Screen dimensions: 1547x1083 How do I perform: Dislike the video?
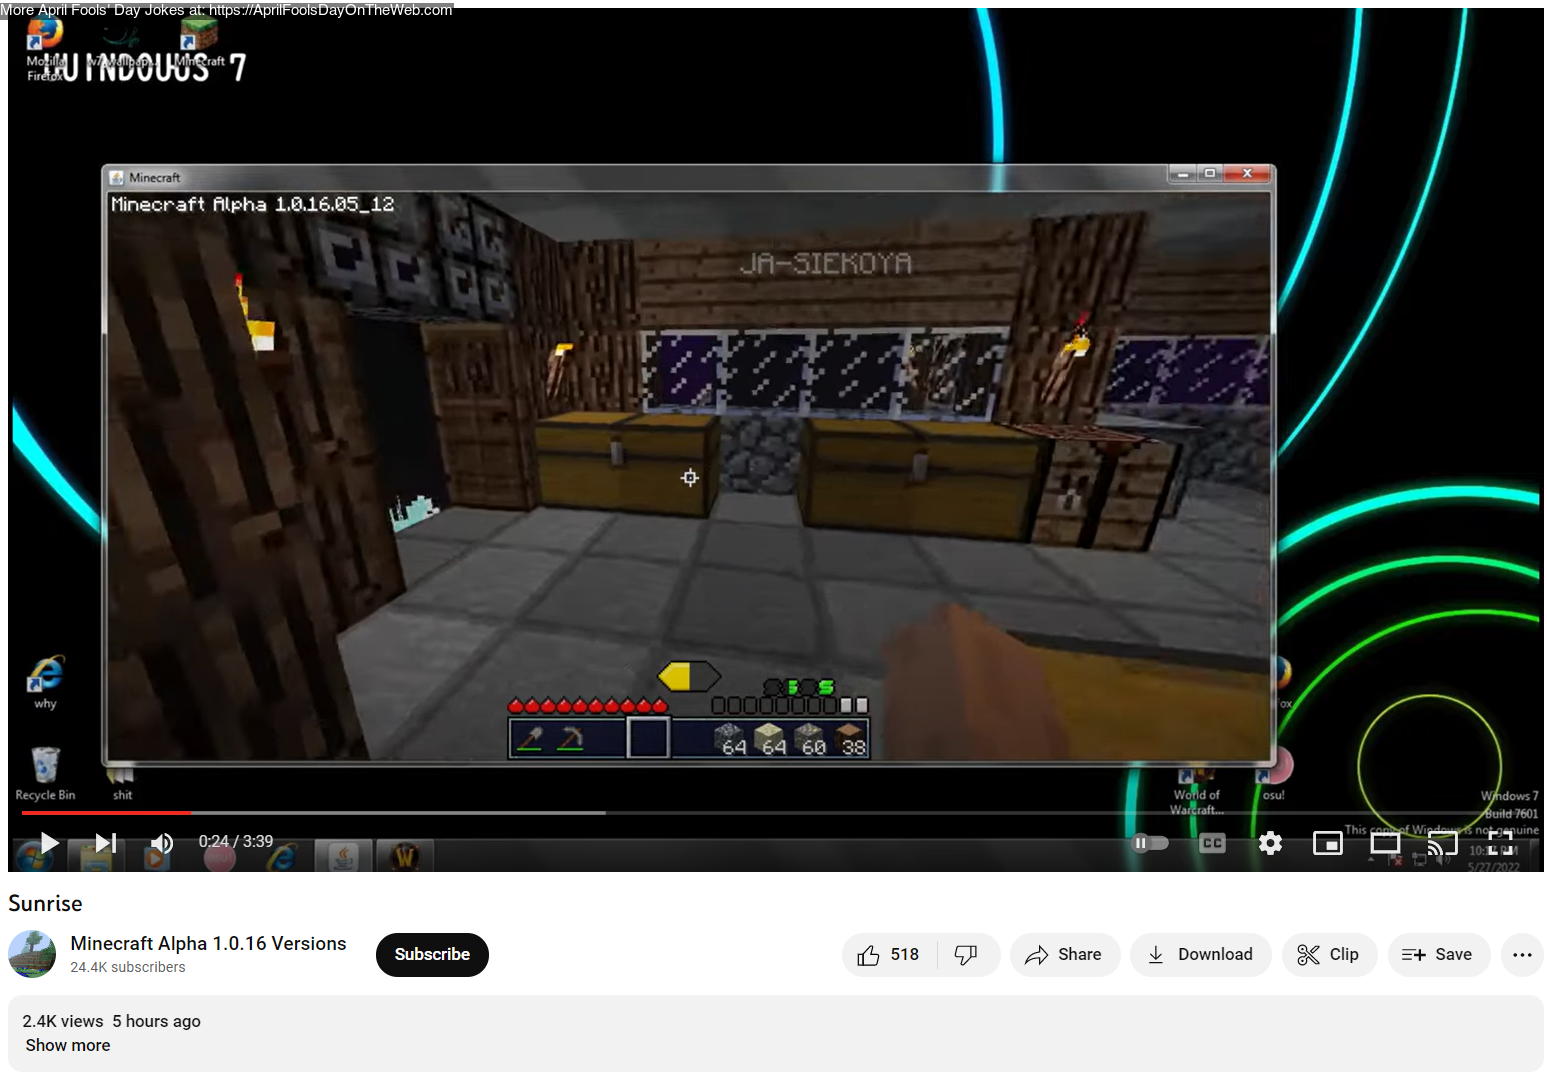coord(966,955)
